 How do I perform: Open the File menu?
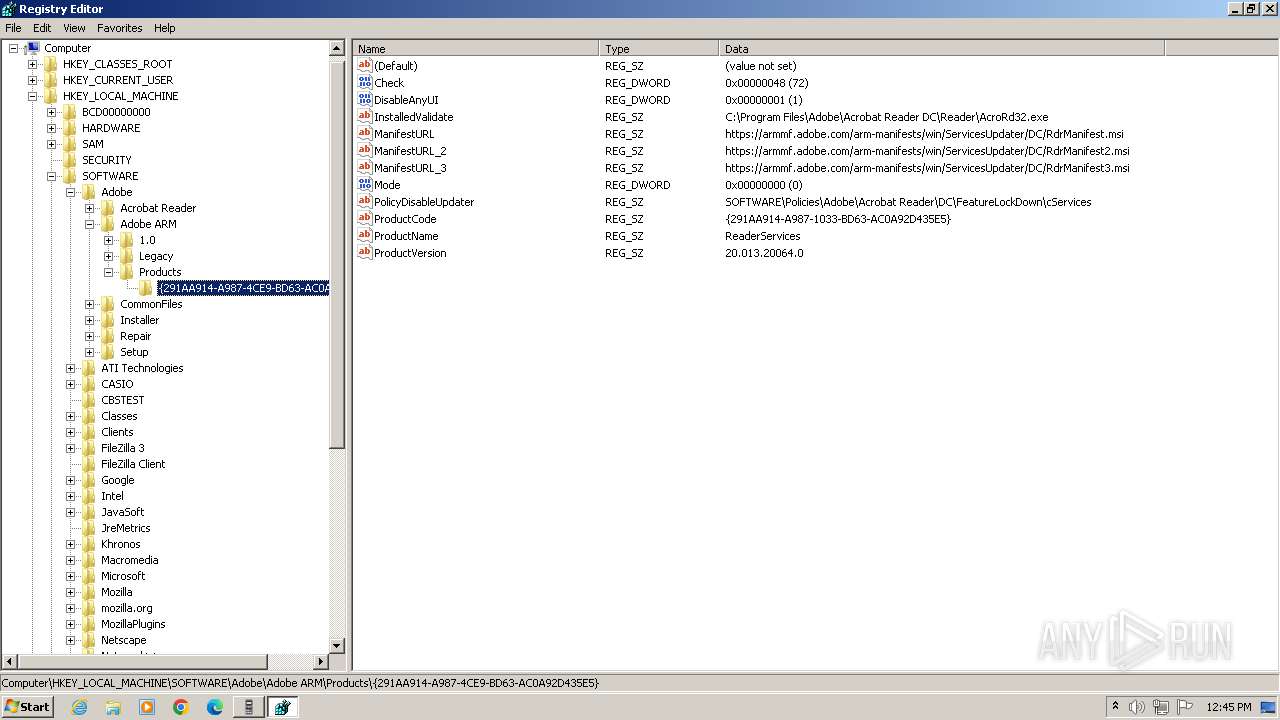tap(13, 28)
